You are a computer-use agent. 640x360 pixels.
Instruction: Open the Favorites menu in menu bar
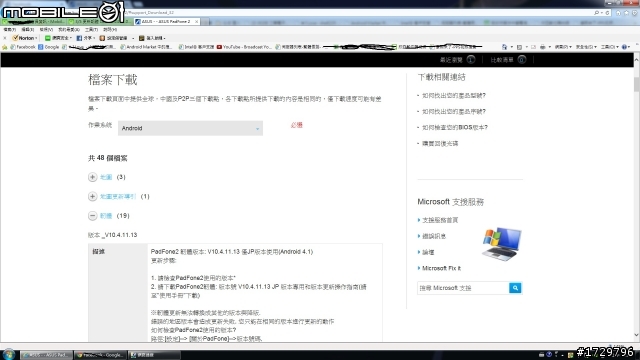tap(68, 29)
